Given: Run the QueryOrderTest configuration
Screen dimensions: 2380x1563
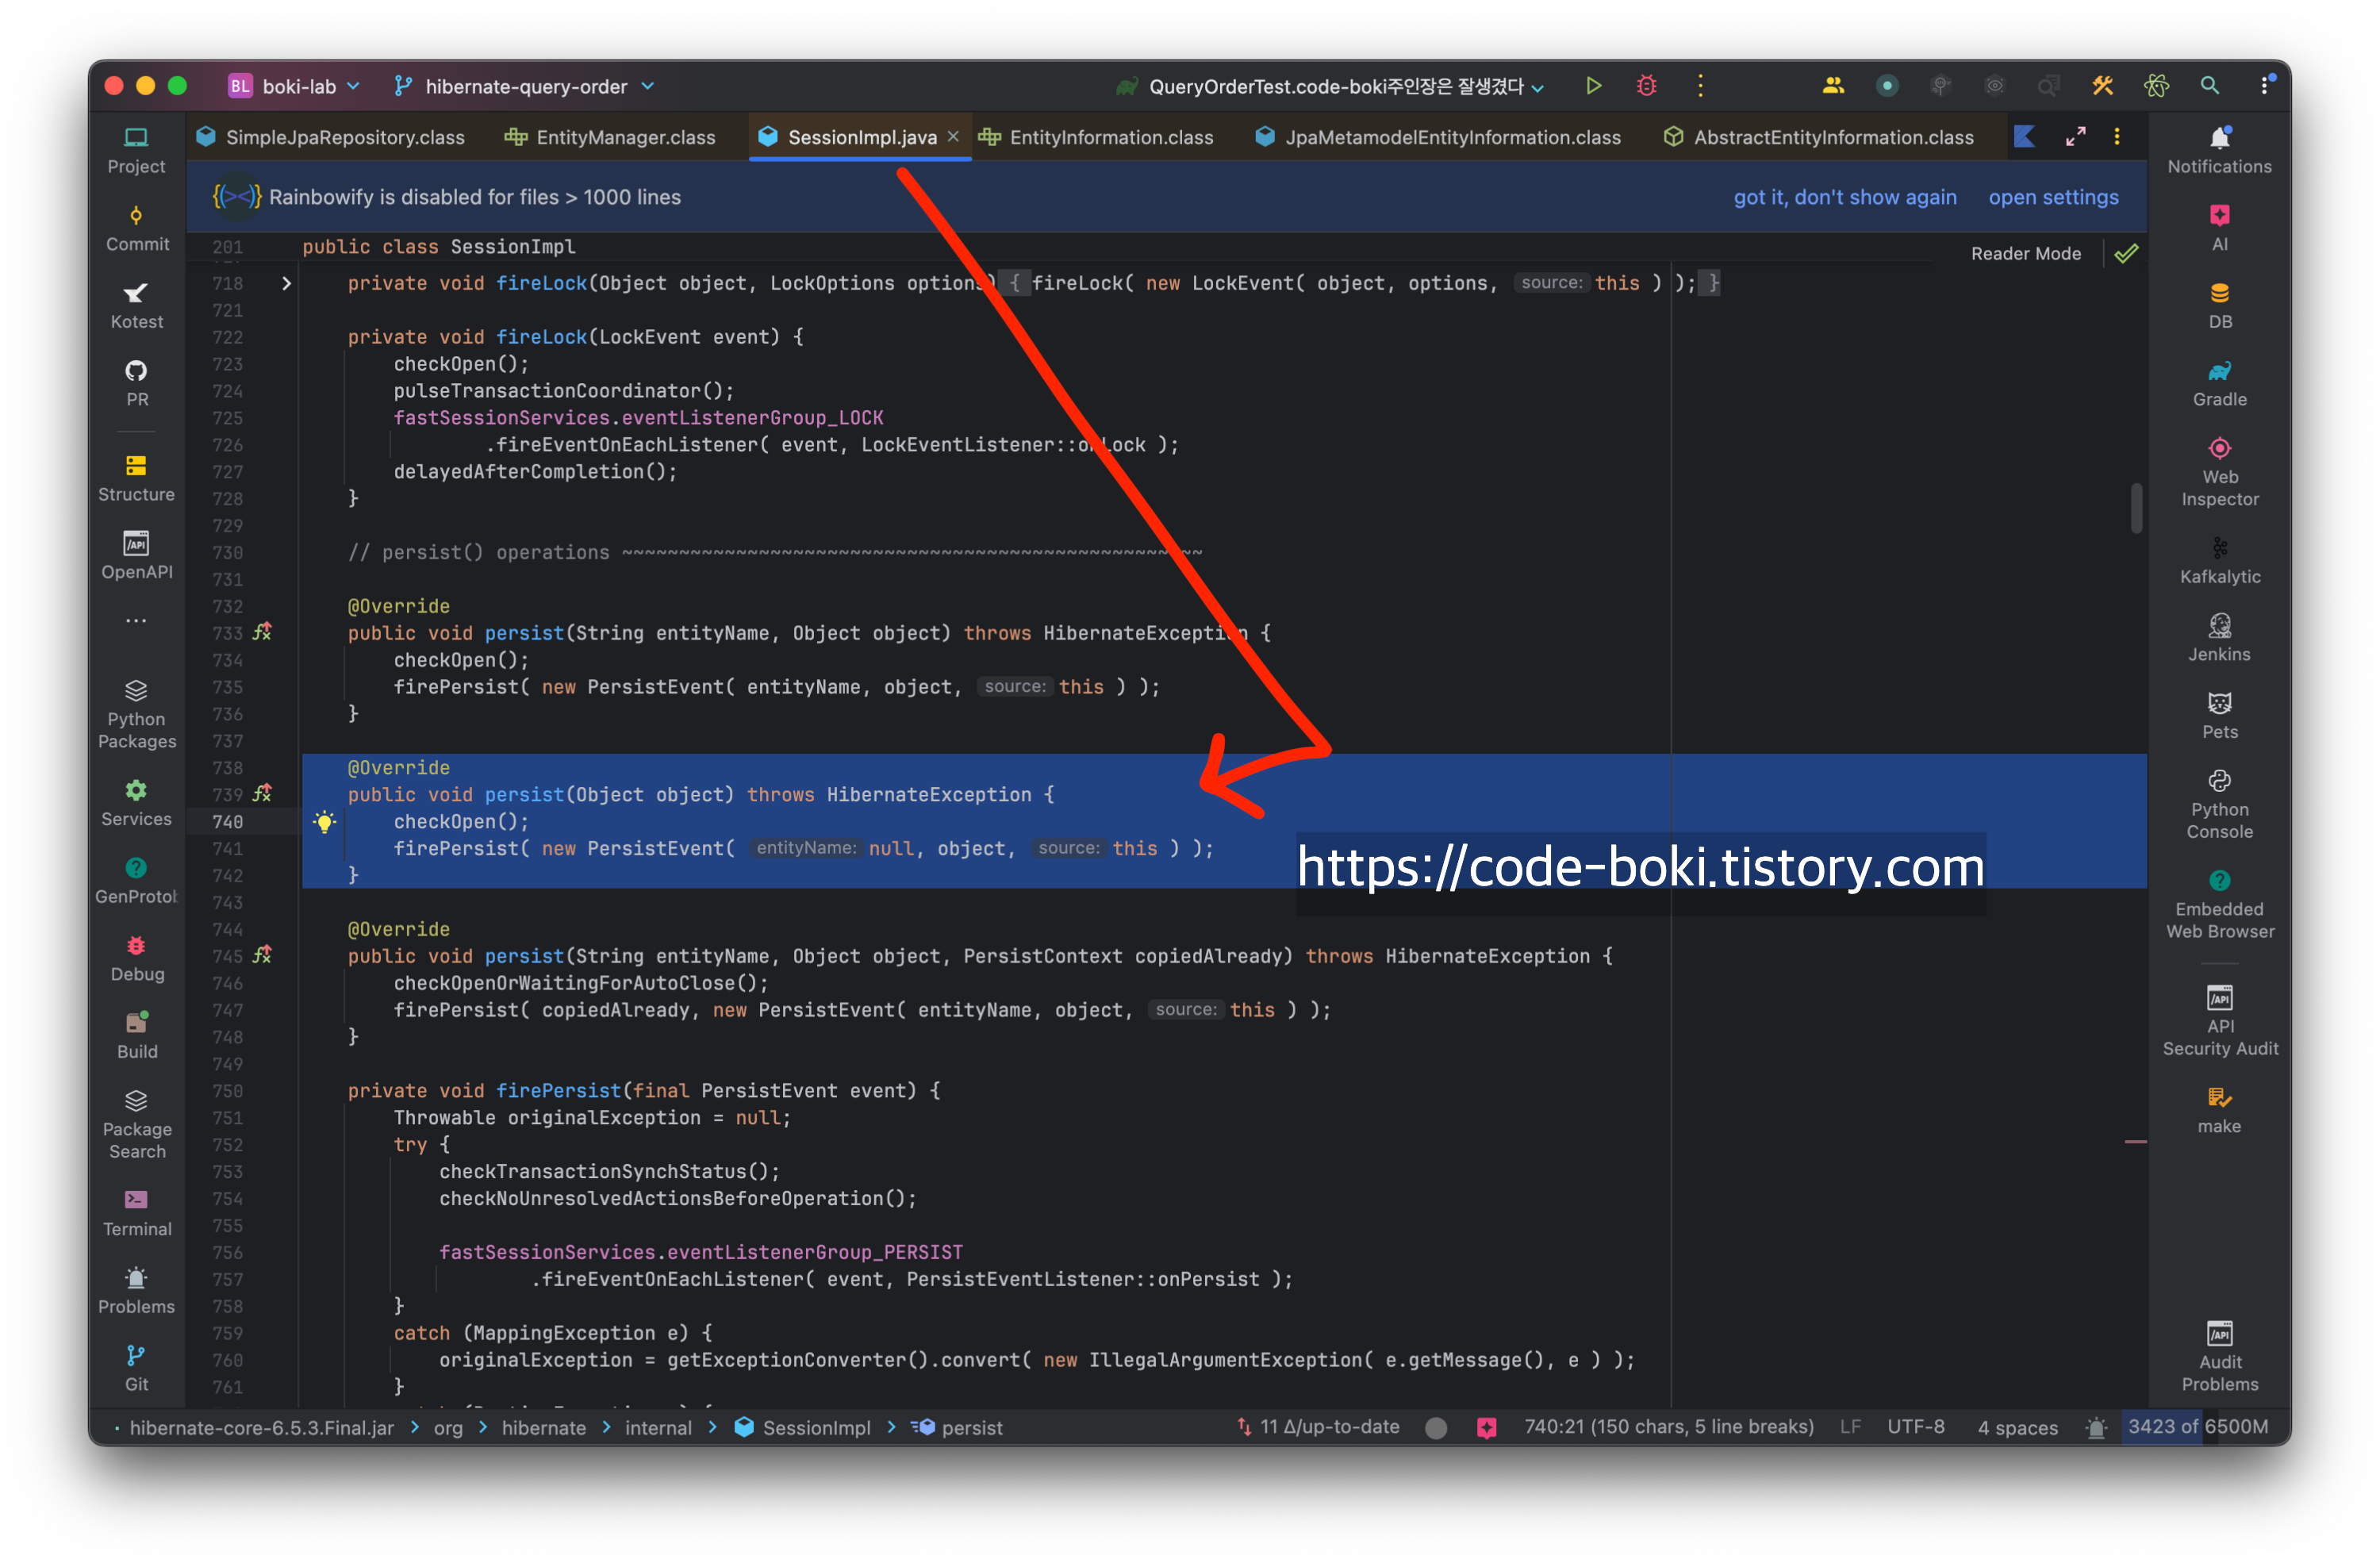Looking at the screenshot, I should pos(1593,86).
